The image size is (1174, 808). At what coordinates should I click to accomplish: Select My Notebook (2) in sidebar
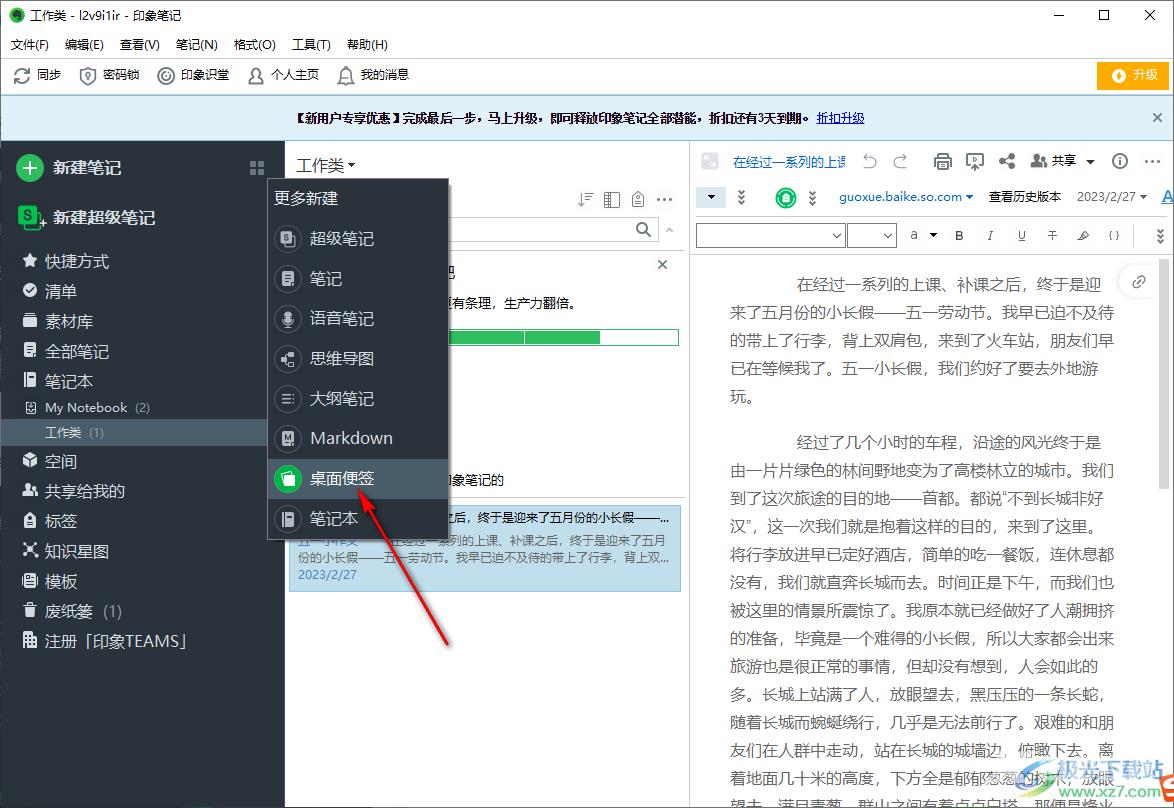coord(87,407)
